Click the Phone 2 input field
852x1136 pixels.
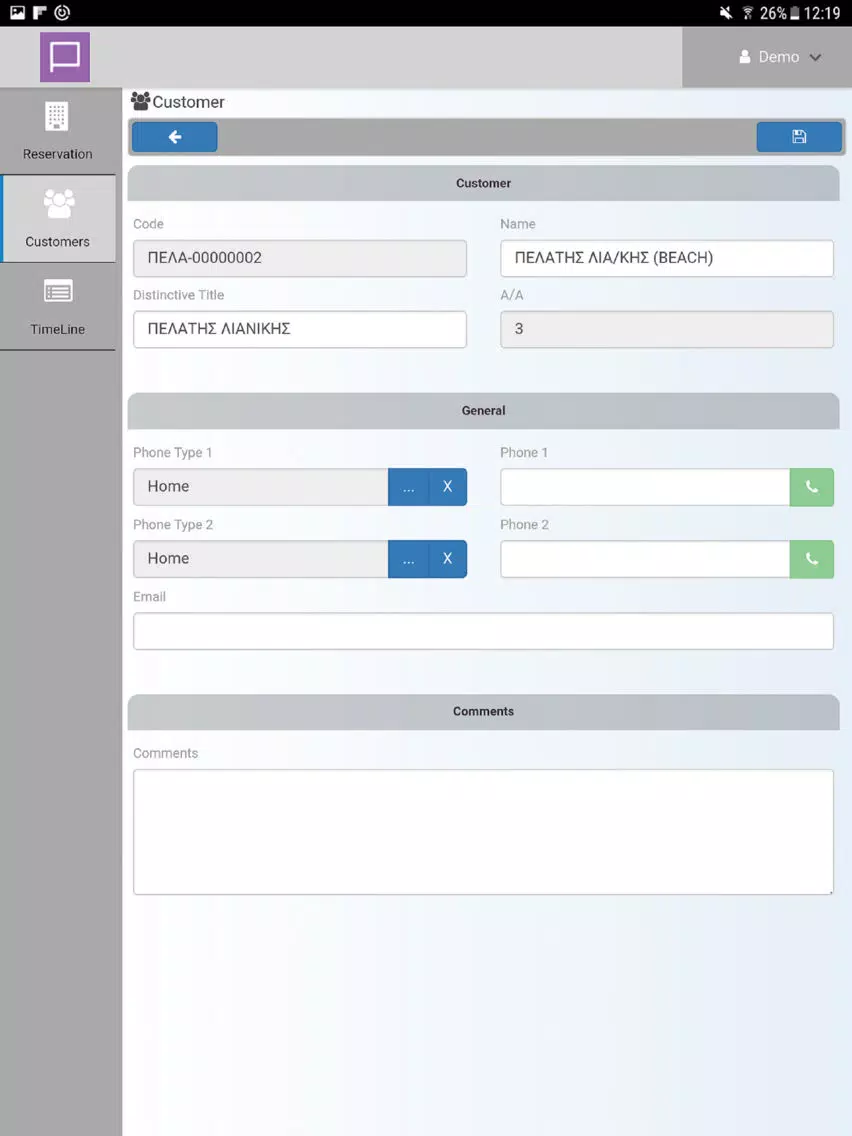pyautogui.click(x=645, y=559)
